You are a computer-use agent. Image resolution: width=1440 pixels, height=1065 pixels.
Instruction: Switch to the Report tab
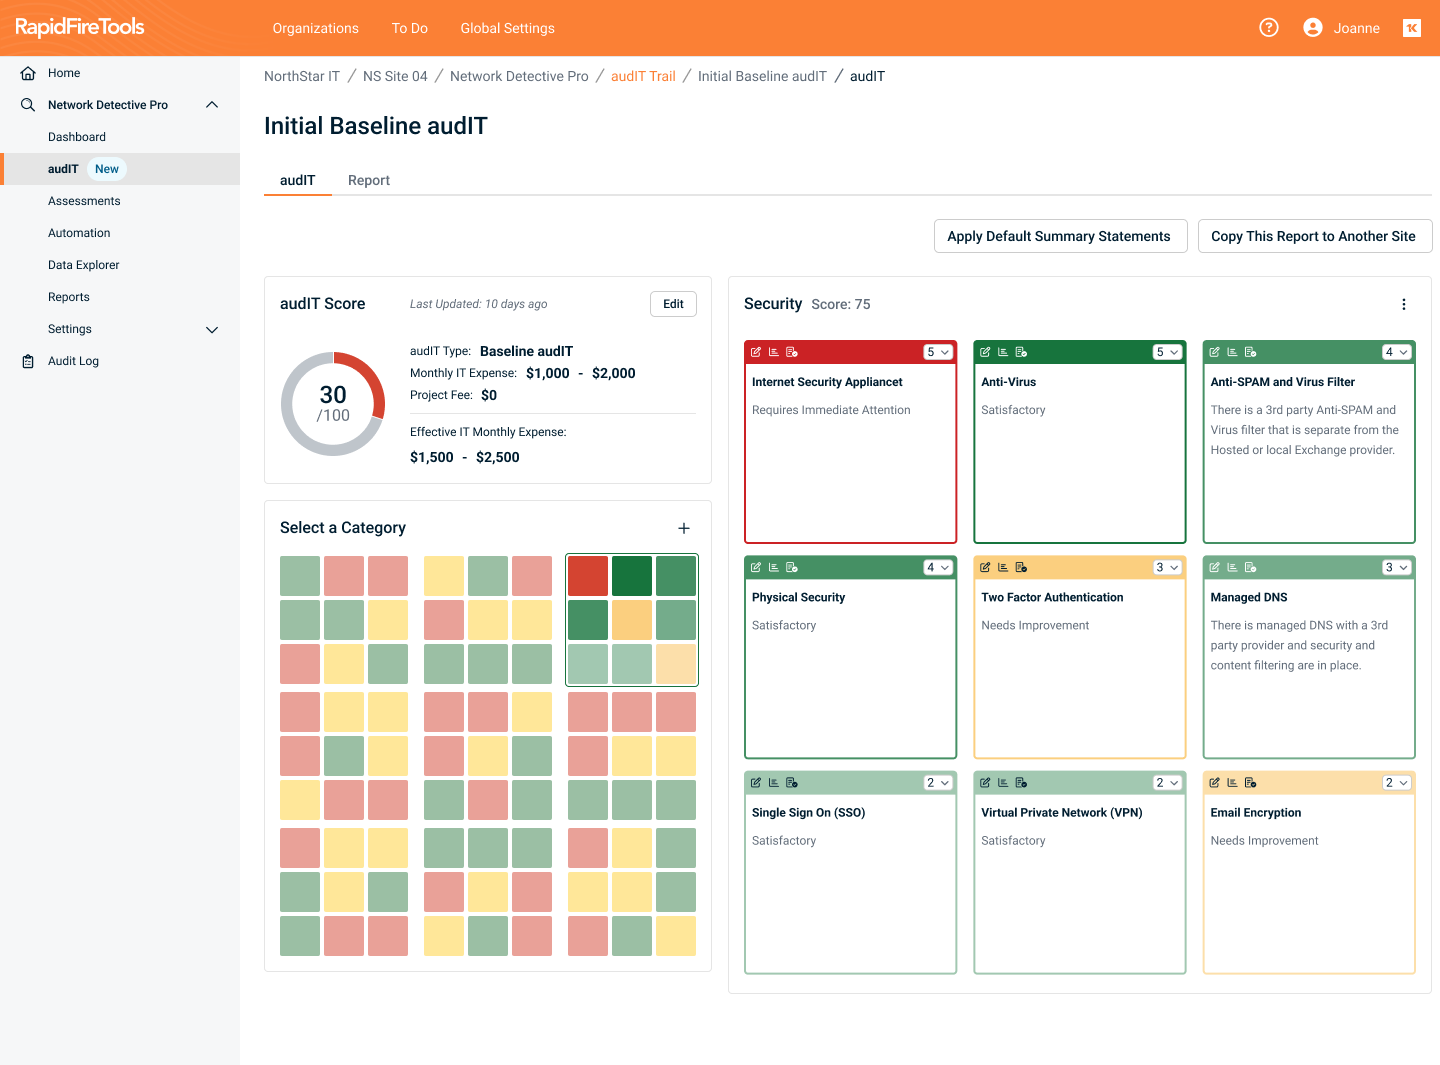tap(369, 180)
